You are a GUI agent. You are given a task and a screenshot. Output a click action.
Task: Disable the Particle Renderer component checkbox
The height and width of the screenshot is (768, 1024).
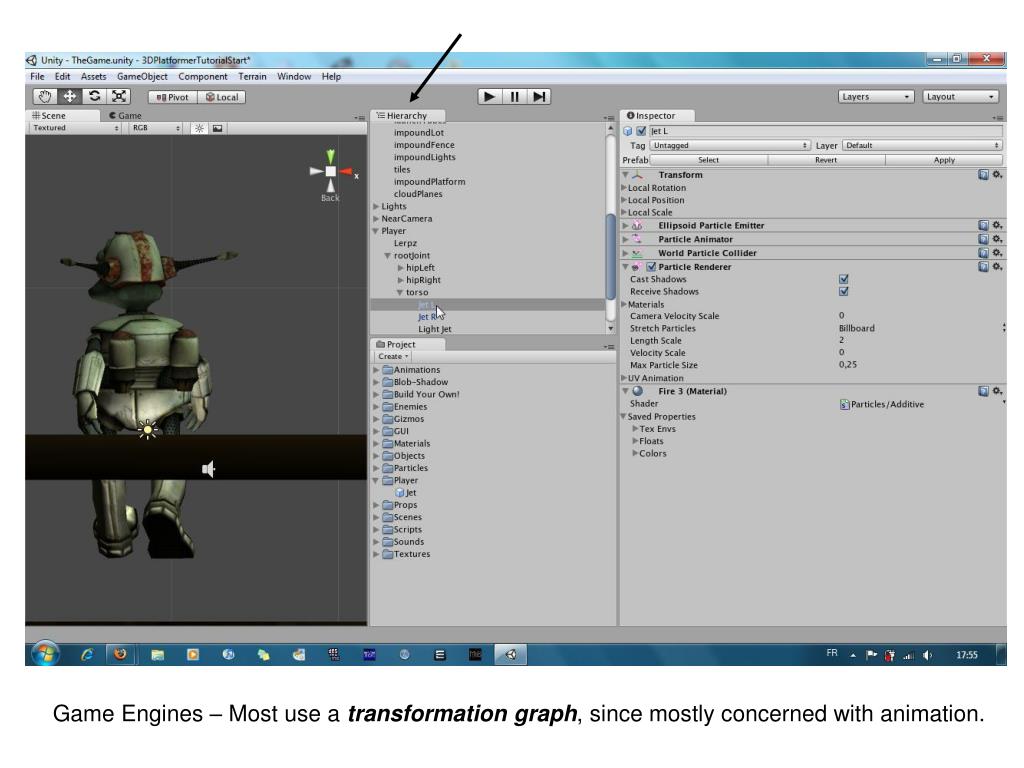pos(651,267)
